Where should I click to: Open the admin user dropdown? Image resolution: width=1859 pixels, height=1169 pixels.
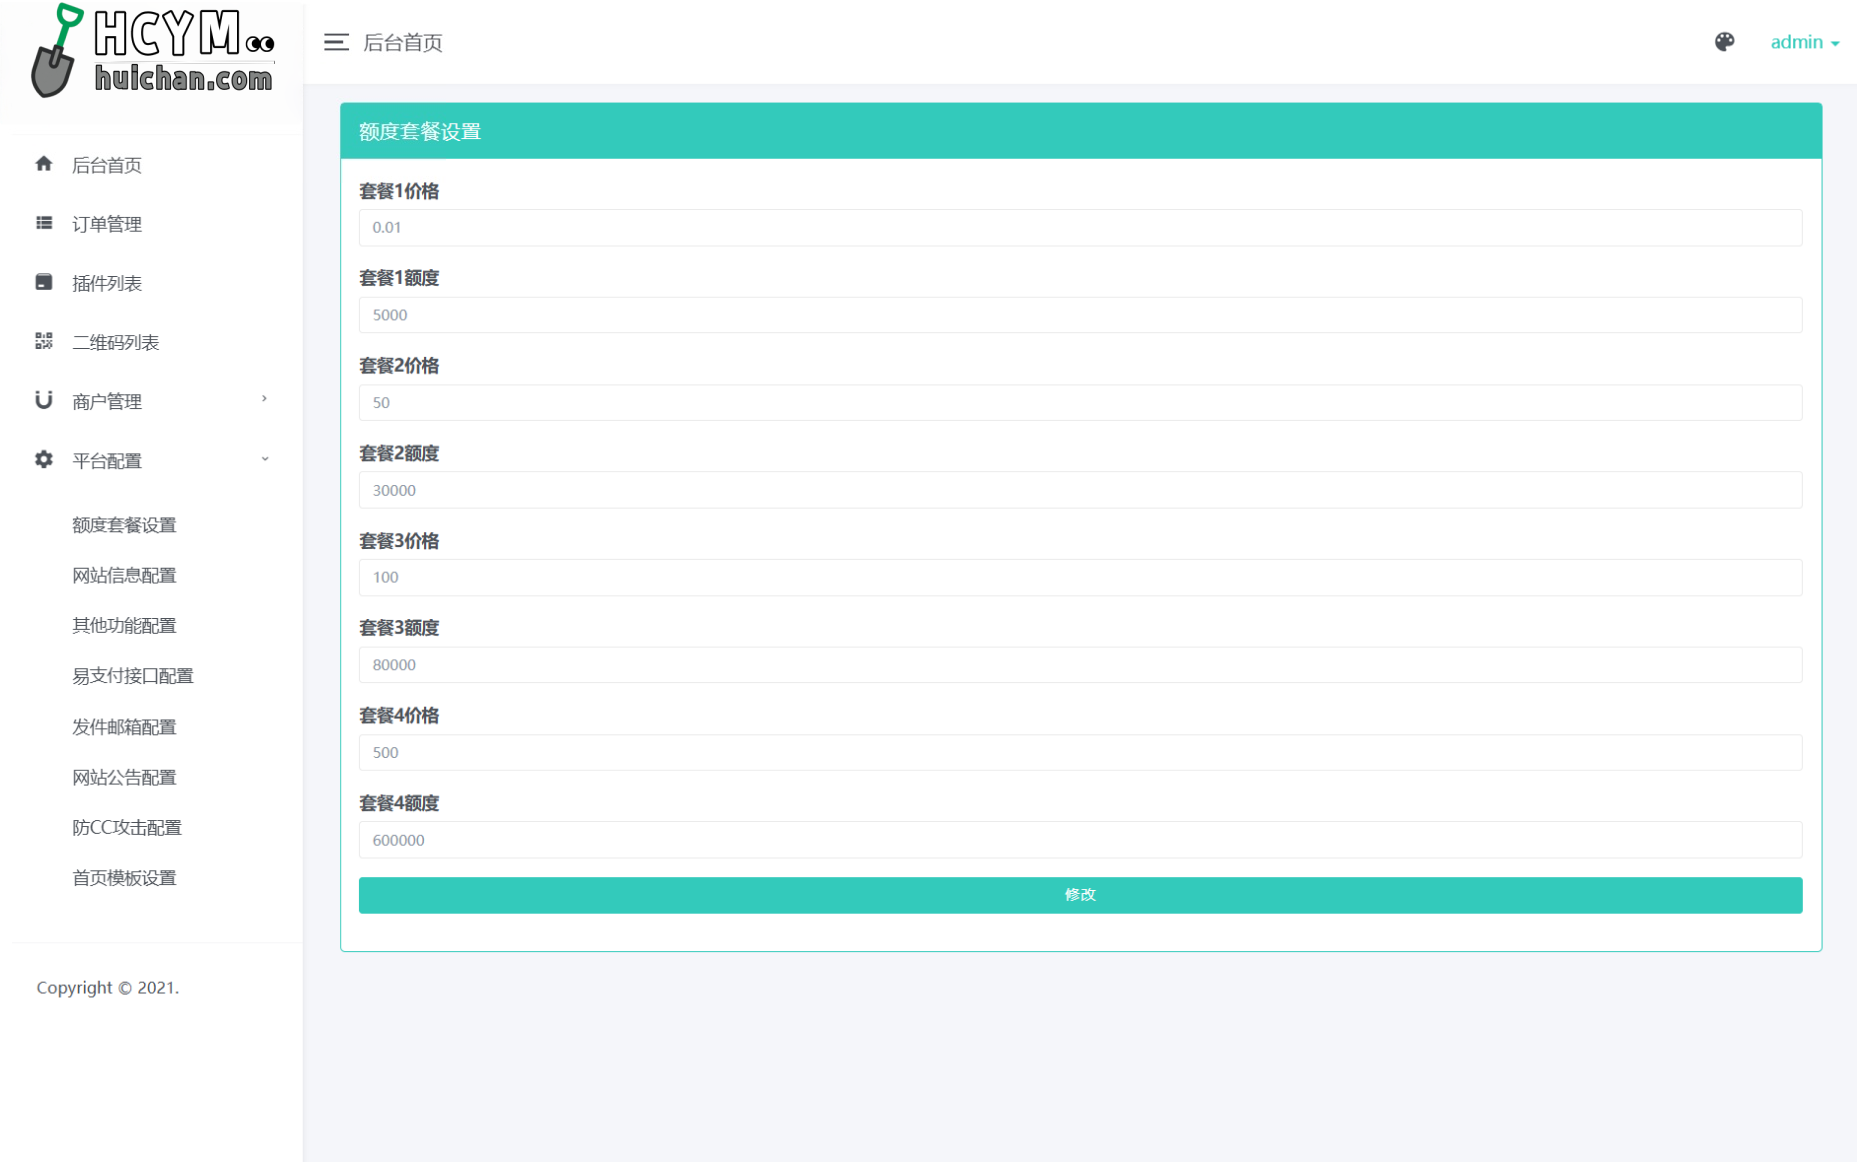click(x=1803, y=42)
